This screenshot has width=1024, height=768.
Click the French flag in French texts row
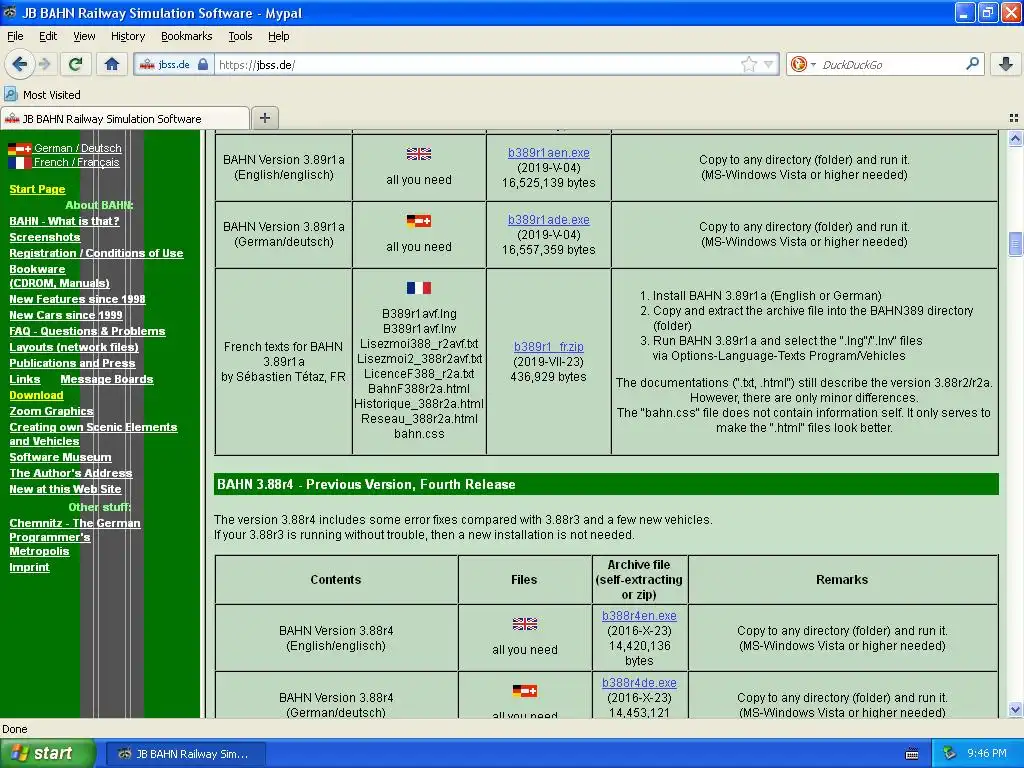tap(419, 288)
